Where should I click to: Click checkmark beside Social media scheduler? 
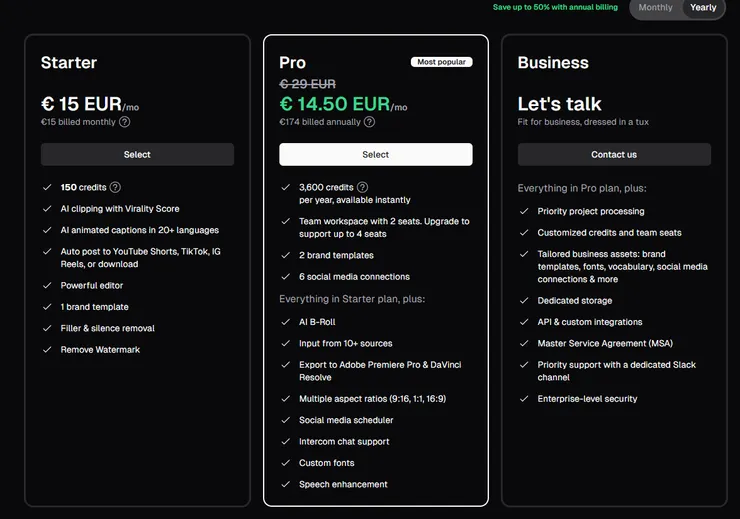[x=285, y=420]
